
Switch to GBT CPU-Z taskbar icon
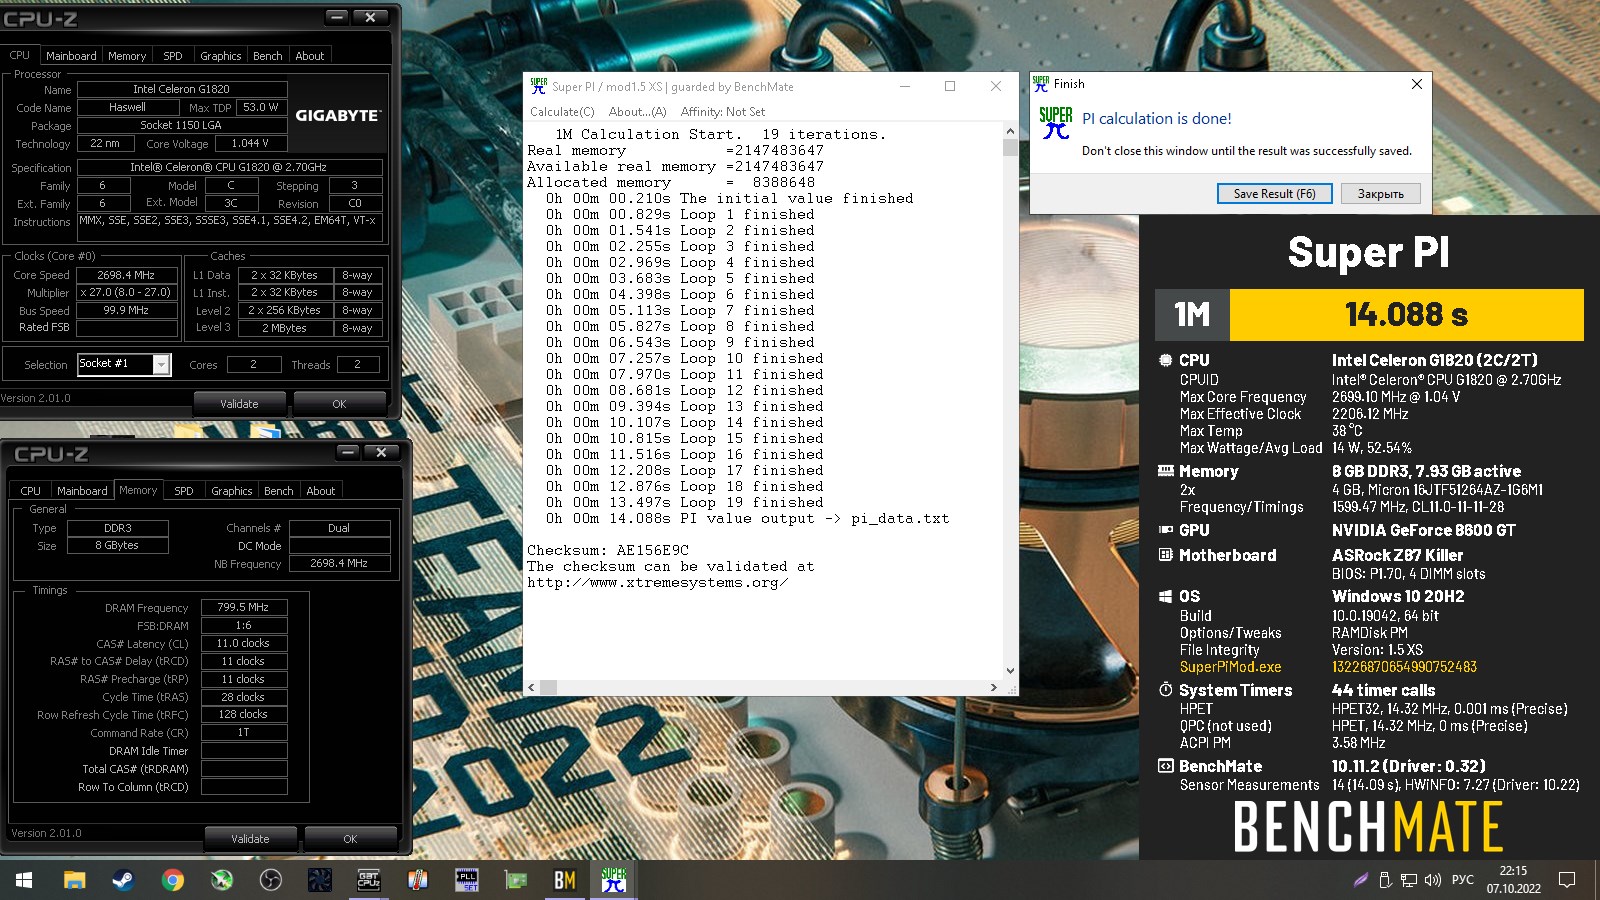[369, 880]
